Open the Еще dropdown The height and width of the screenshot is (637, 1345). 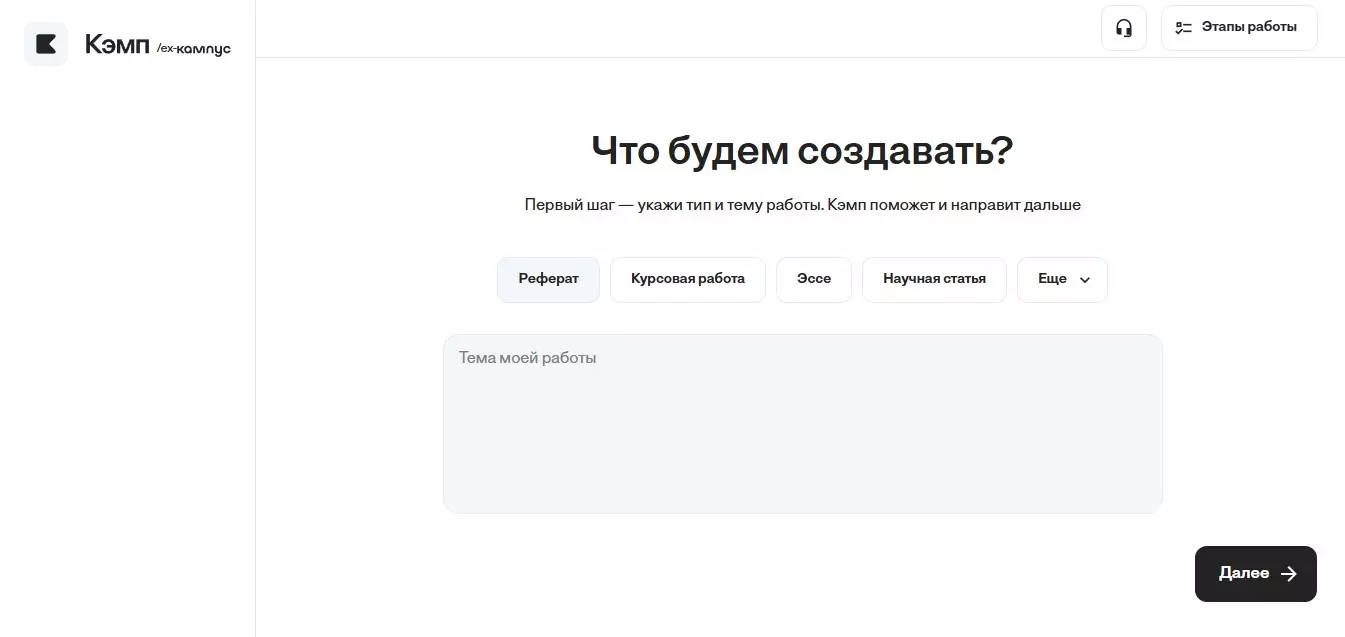[1052, 279]
